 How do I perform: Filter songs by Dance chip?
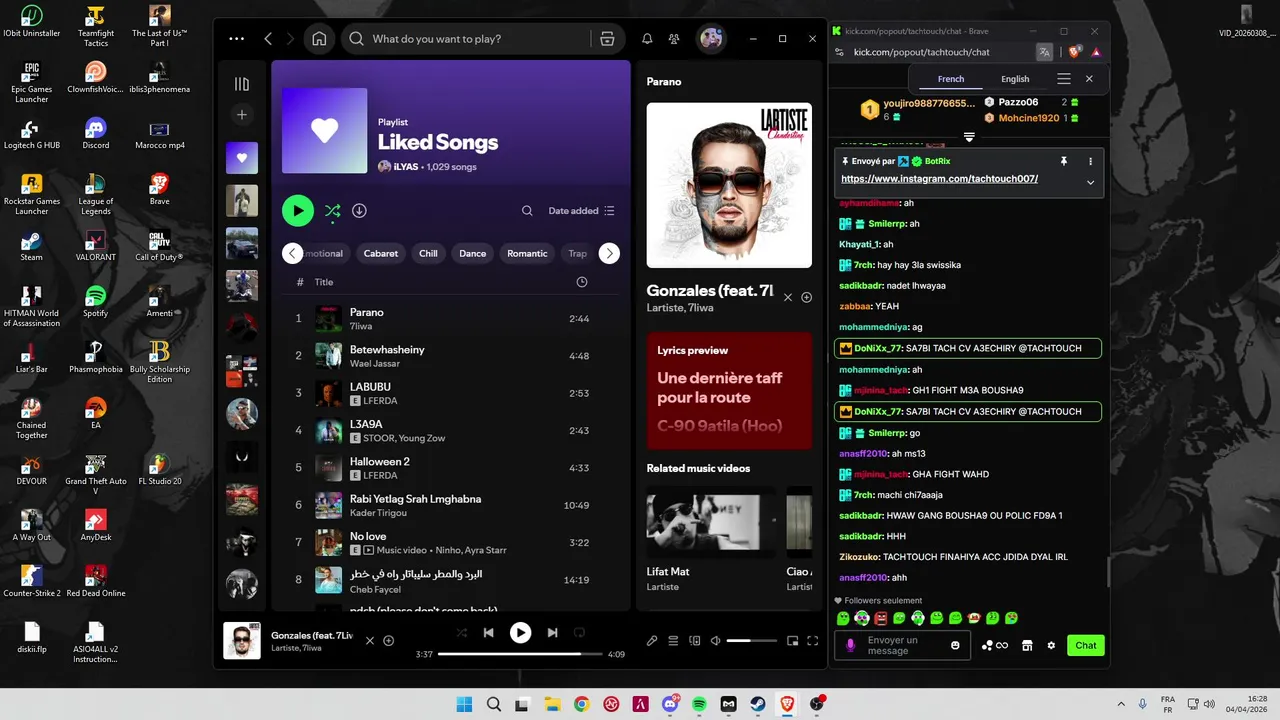coord(472,253)
